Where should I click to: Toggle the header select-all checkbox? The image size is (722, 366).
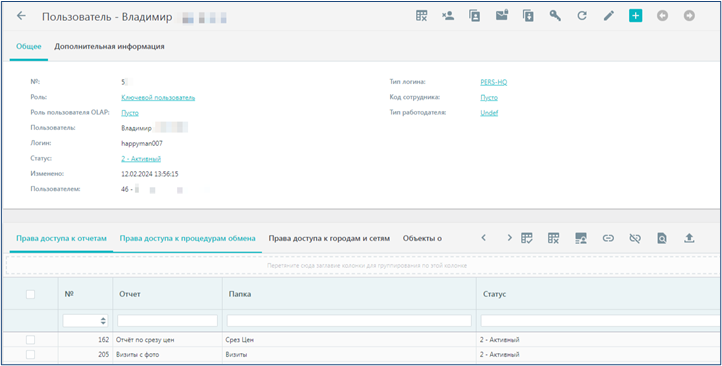pos(30,295)
